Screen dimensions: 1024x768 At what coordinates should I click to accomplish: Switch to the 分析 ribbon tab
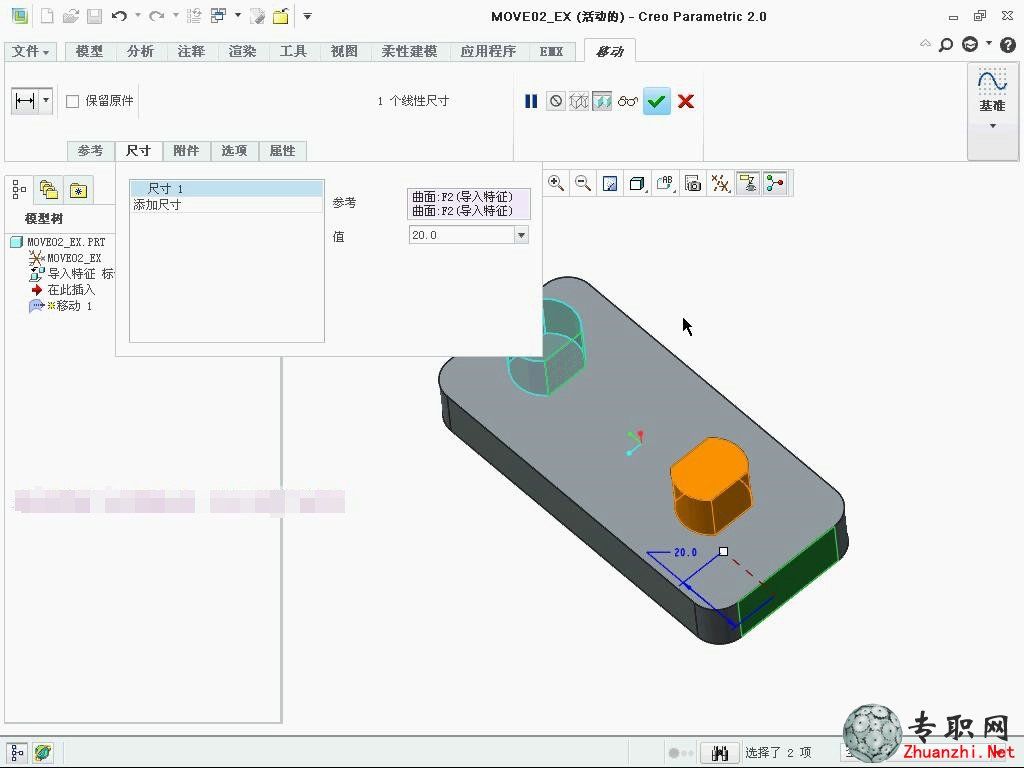click(140, 51)
